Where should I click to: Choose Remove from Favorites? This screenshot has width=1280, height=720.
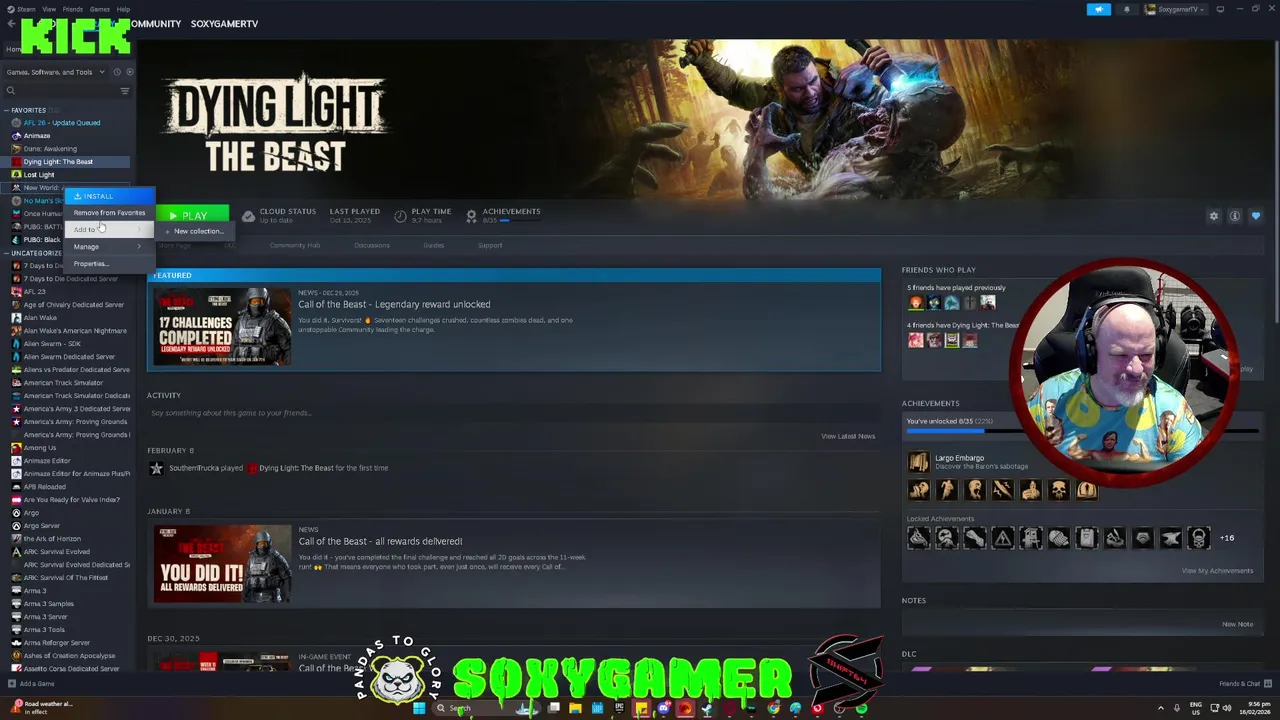click(109, 213)
